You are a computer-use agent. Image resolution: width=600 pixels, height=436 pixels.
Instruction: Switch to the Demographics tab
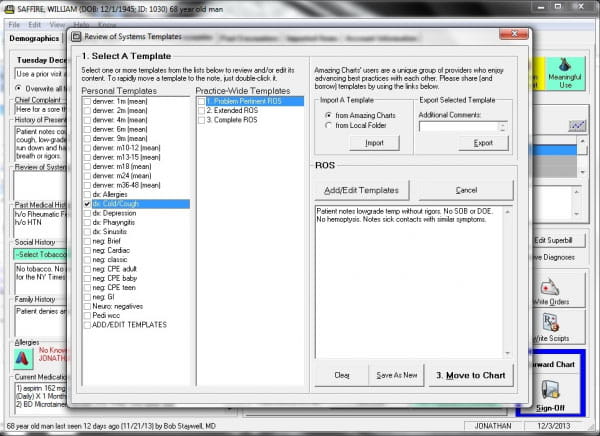coord(34,38)
